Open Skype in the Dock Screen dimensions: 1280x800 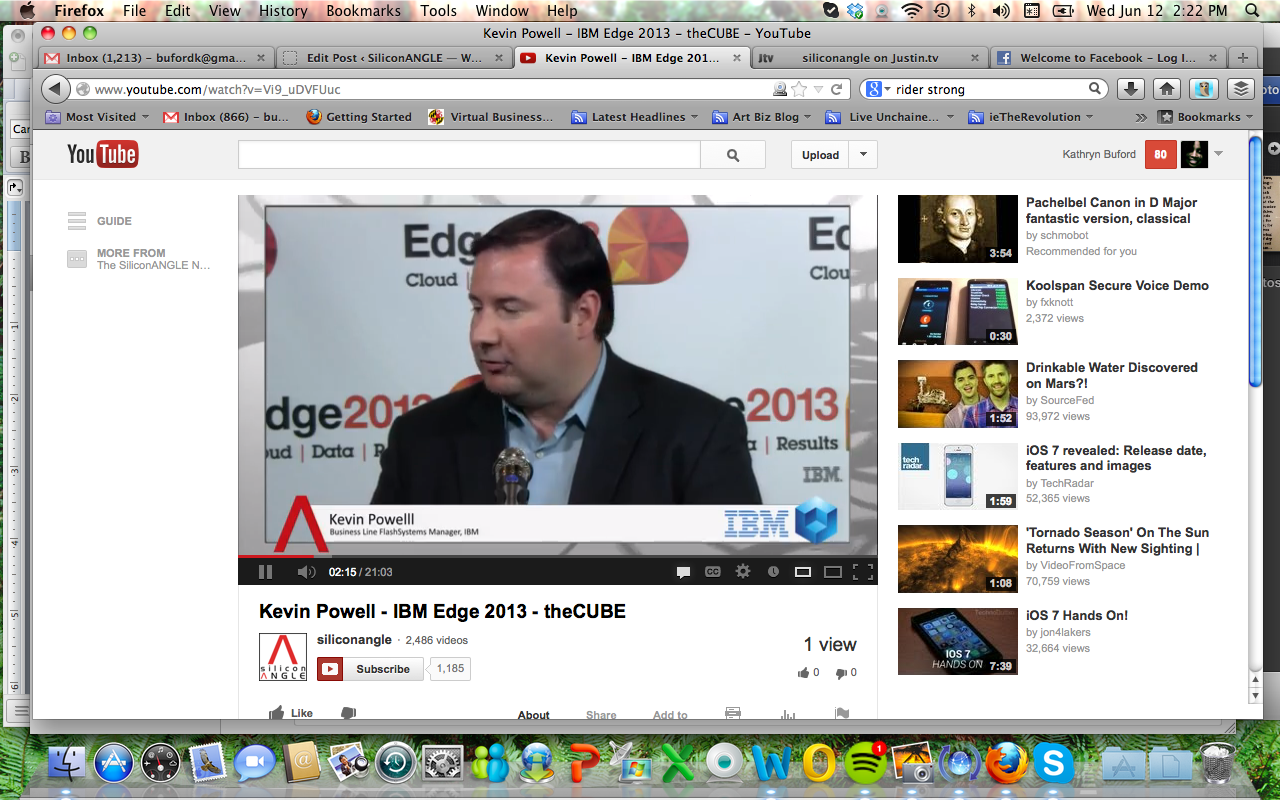1053,764
